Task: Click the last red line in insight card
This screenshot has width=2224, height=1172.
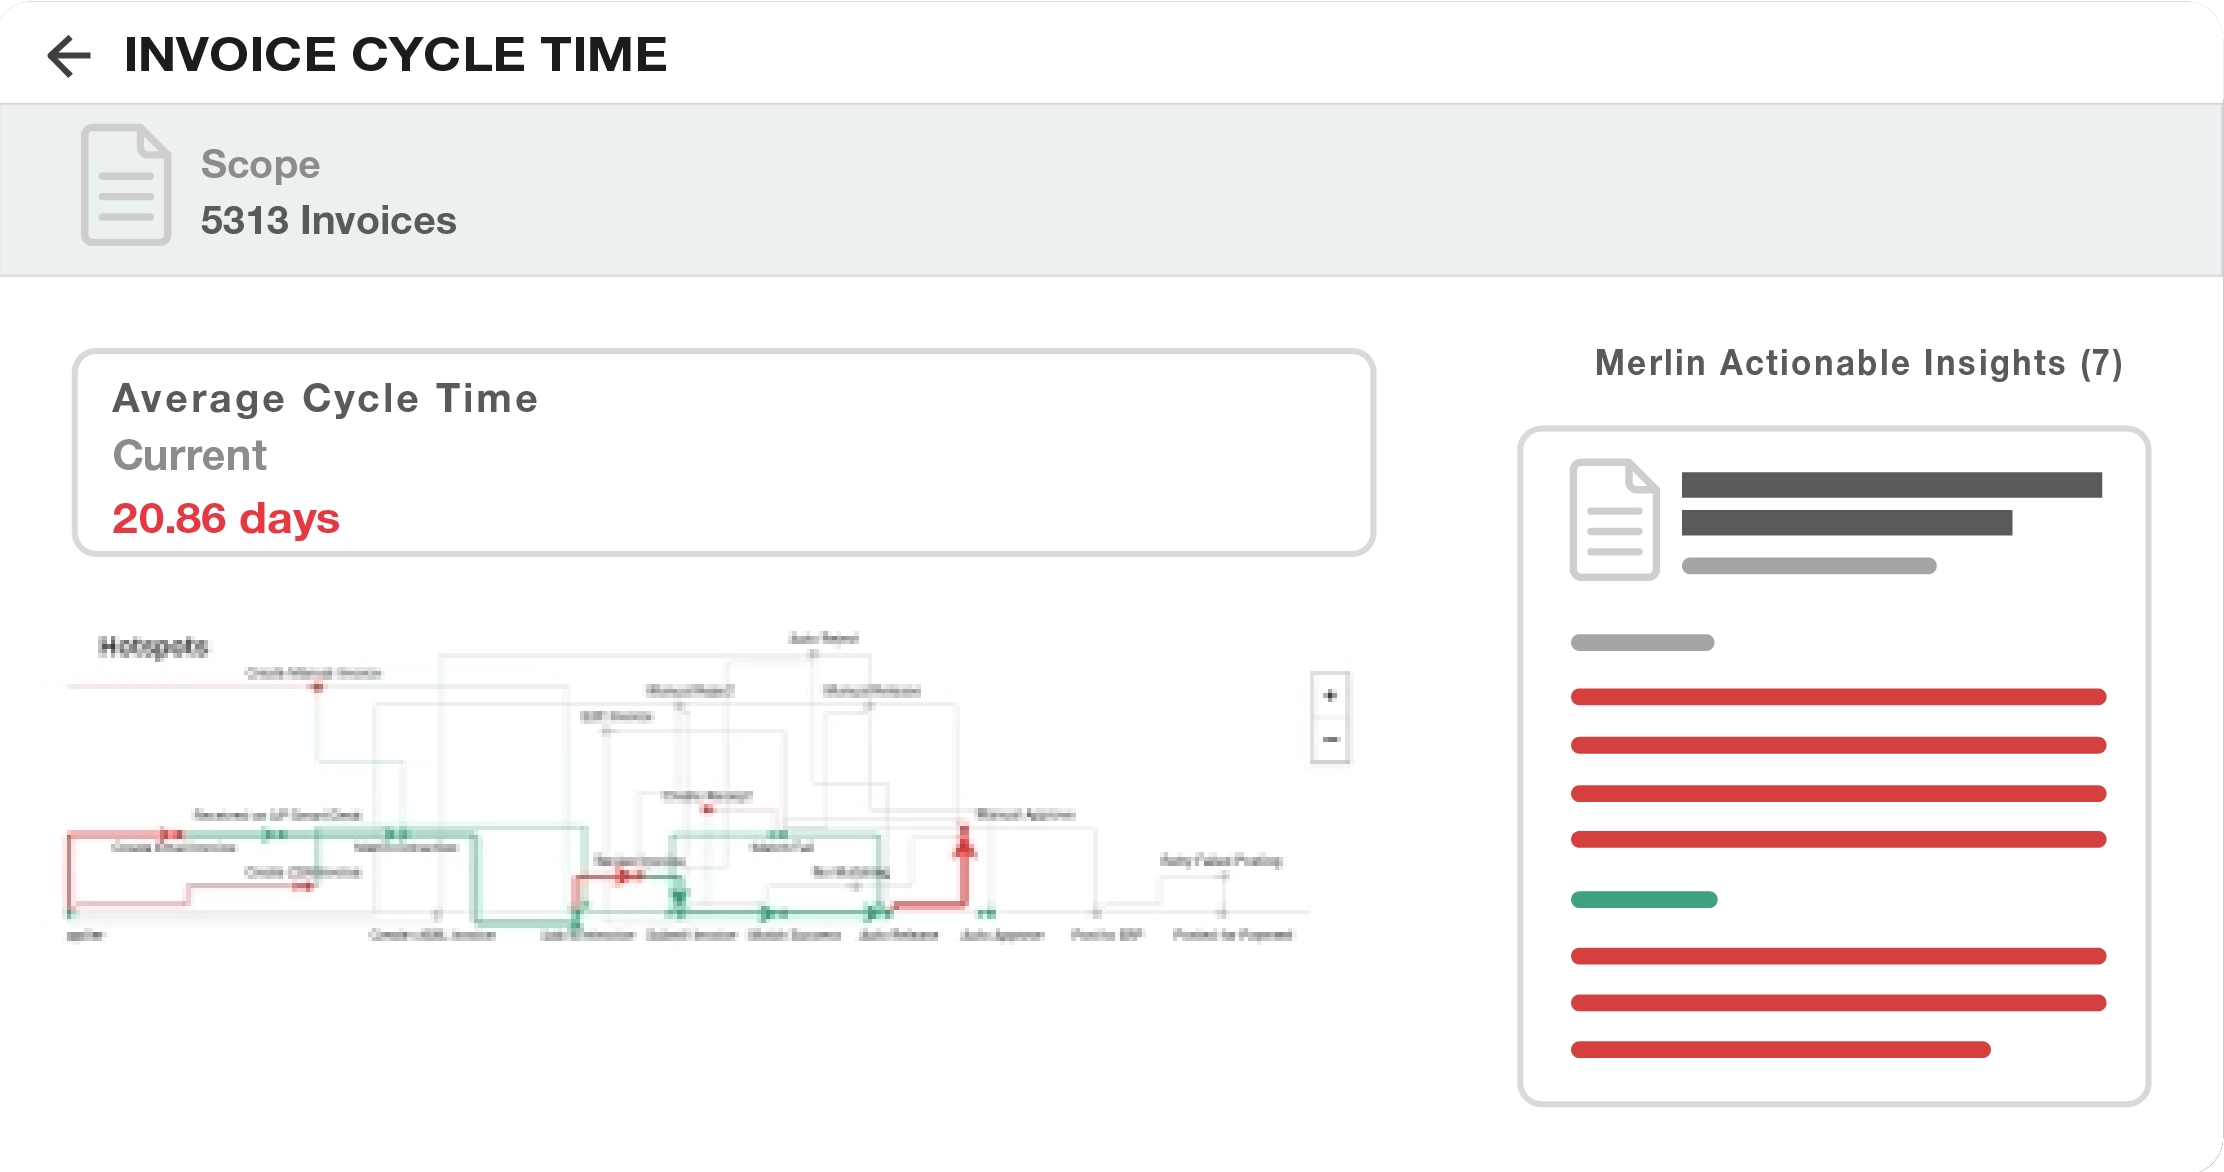Action: click(x=1780, y=1050)
